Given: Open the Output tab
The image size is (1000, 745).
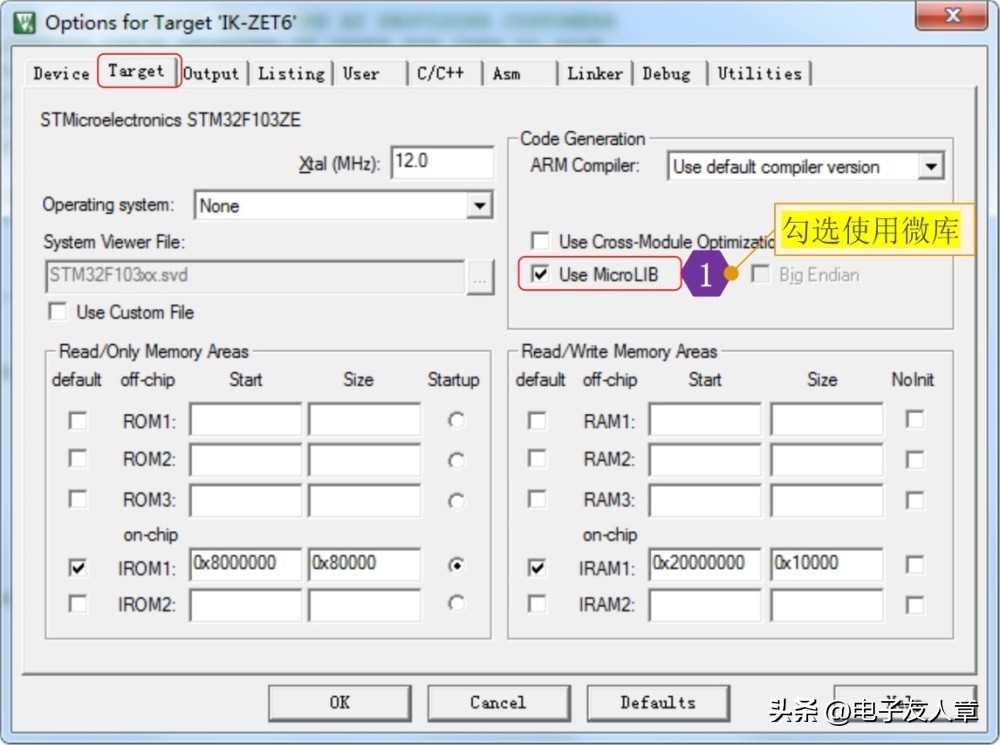Looking at the screenshot, I should coord(211,73).
